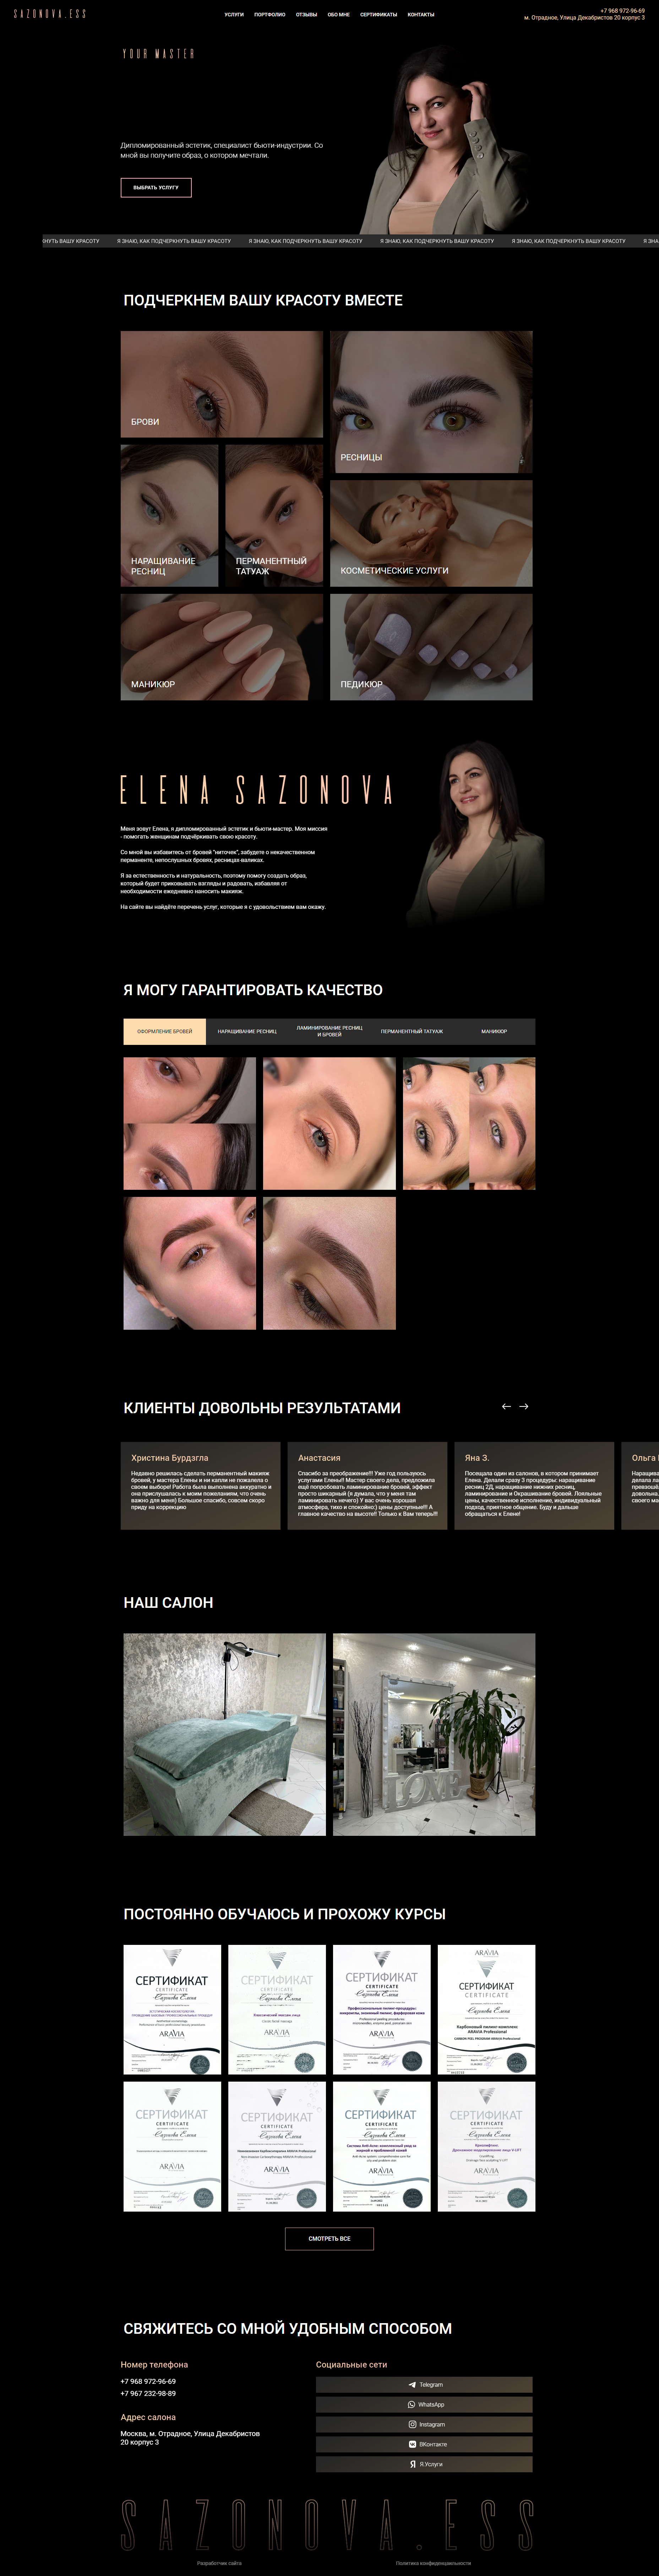659x2576 pixels.
Task: Open the Услуги menu item
Action: click(x=234, y=15)
